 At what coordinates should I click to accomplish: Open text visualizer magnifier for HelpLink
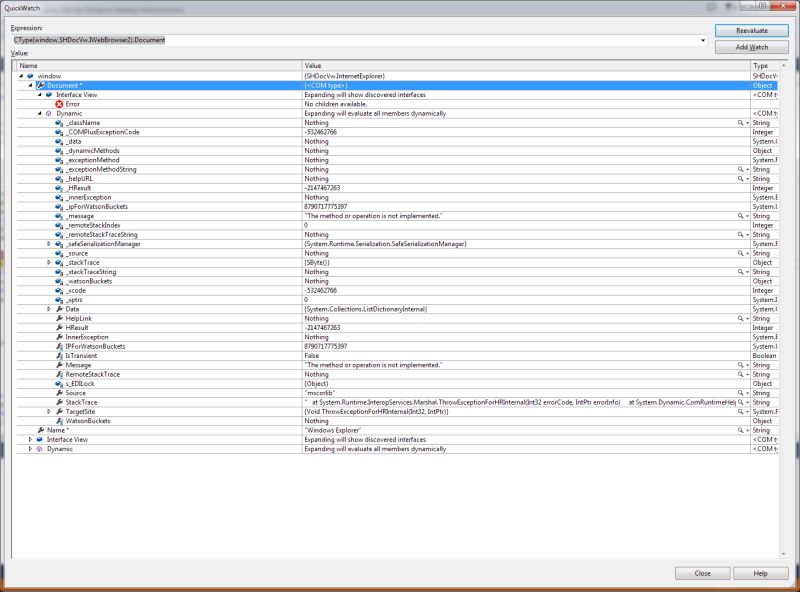click(x=740, y=318)
